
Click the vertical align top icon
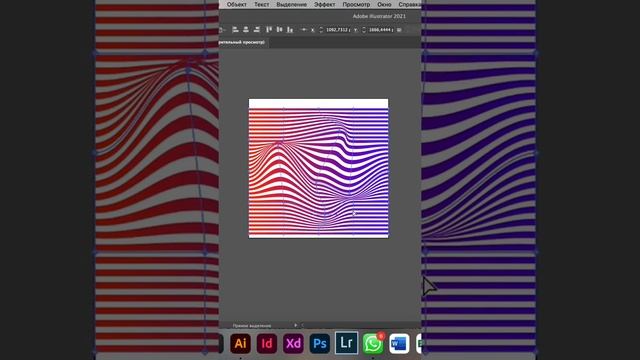click(269, 29)
